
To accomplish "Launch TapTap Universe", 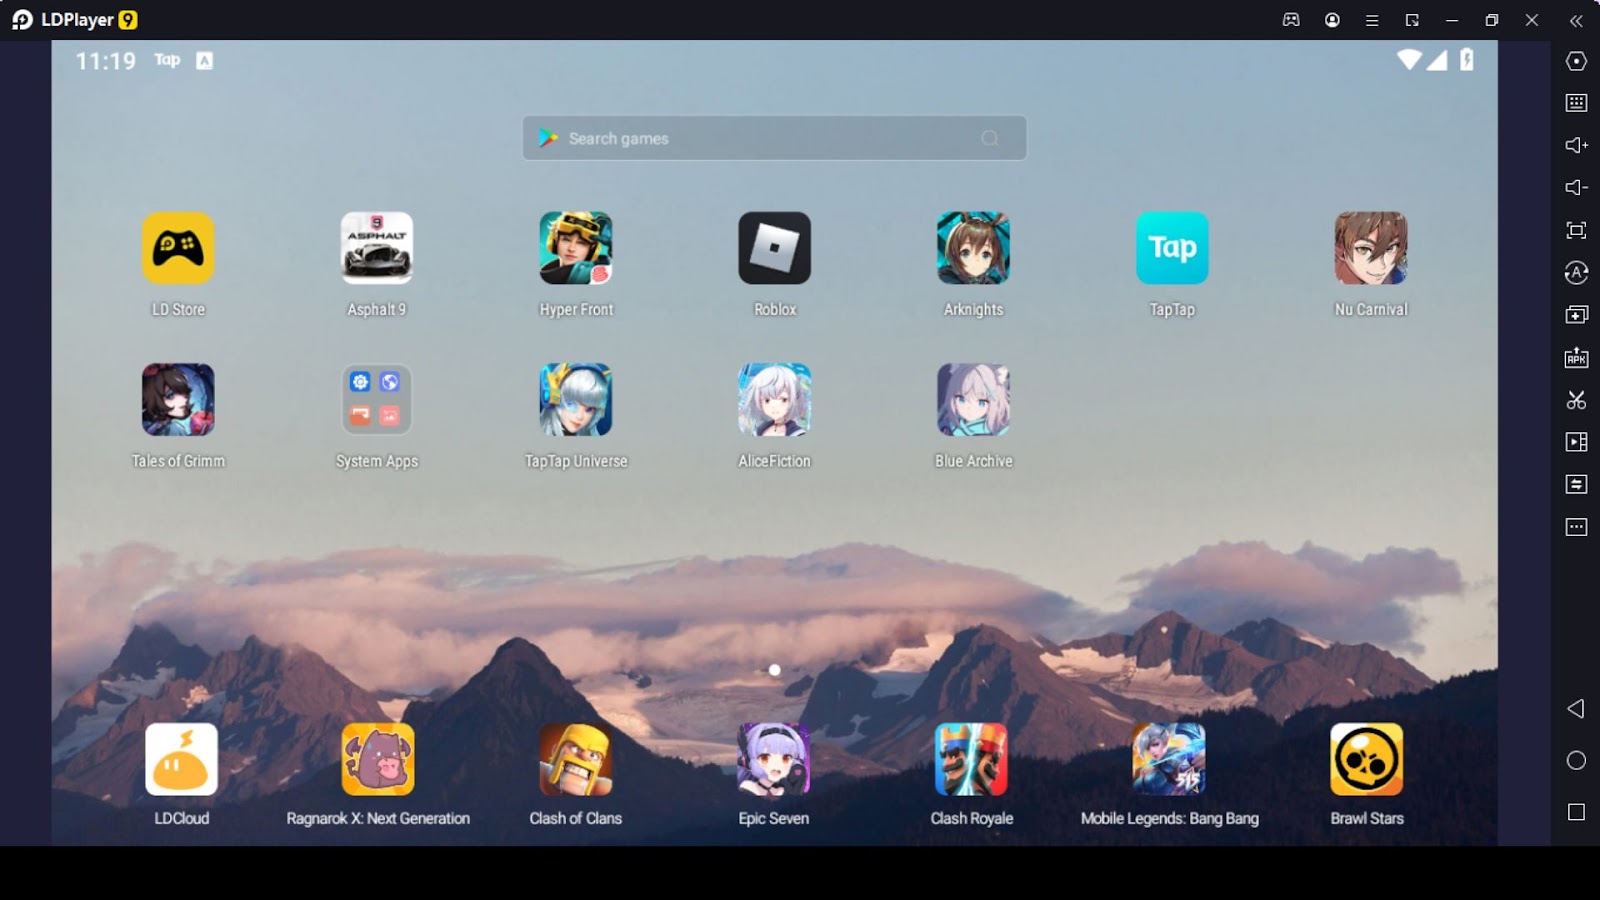I will [576, 400].
